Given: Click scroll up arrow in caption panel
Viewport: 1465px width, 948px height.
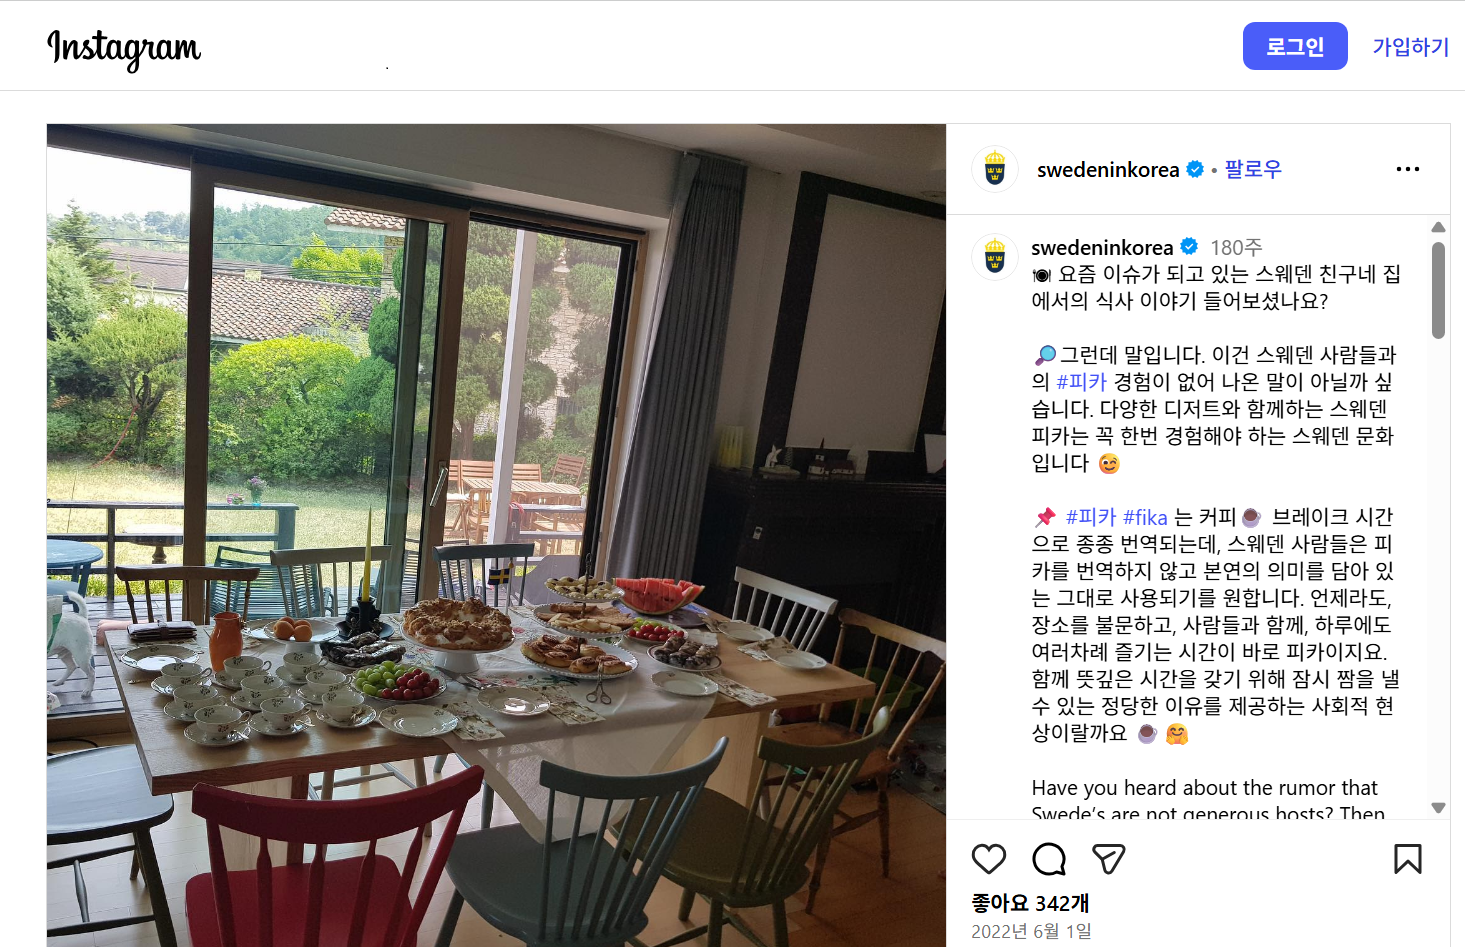Looking at the screenshot, I should pos(1438,227).
